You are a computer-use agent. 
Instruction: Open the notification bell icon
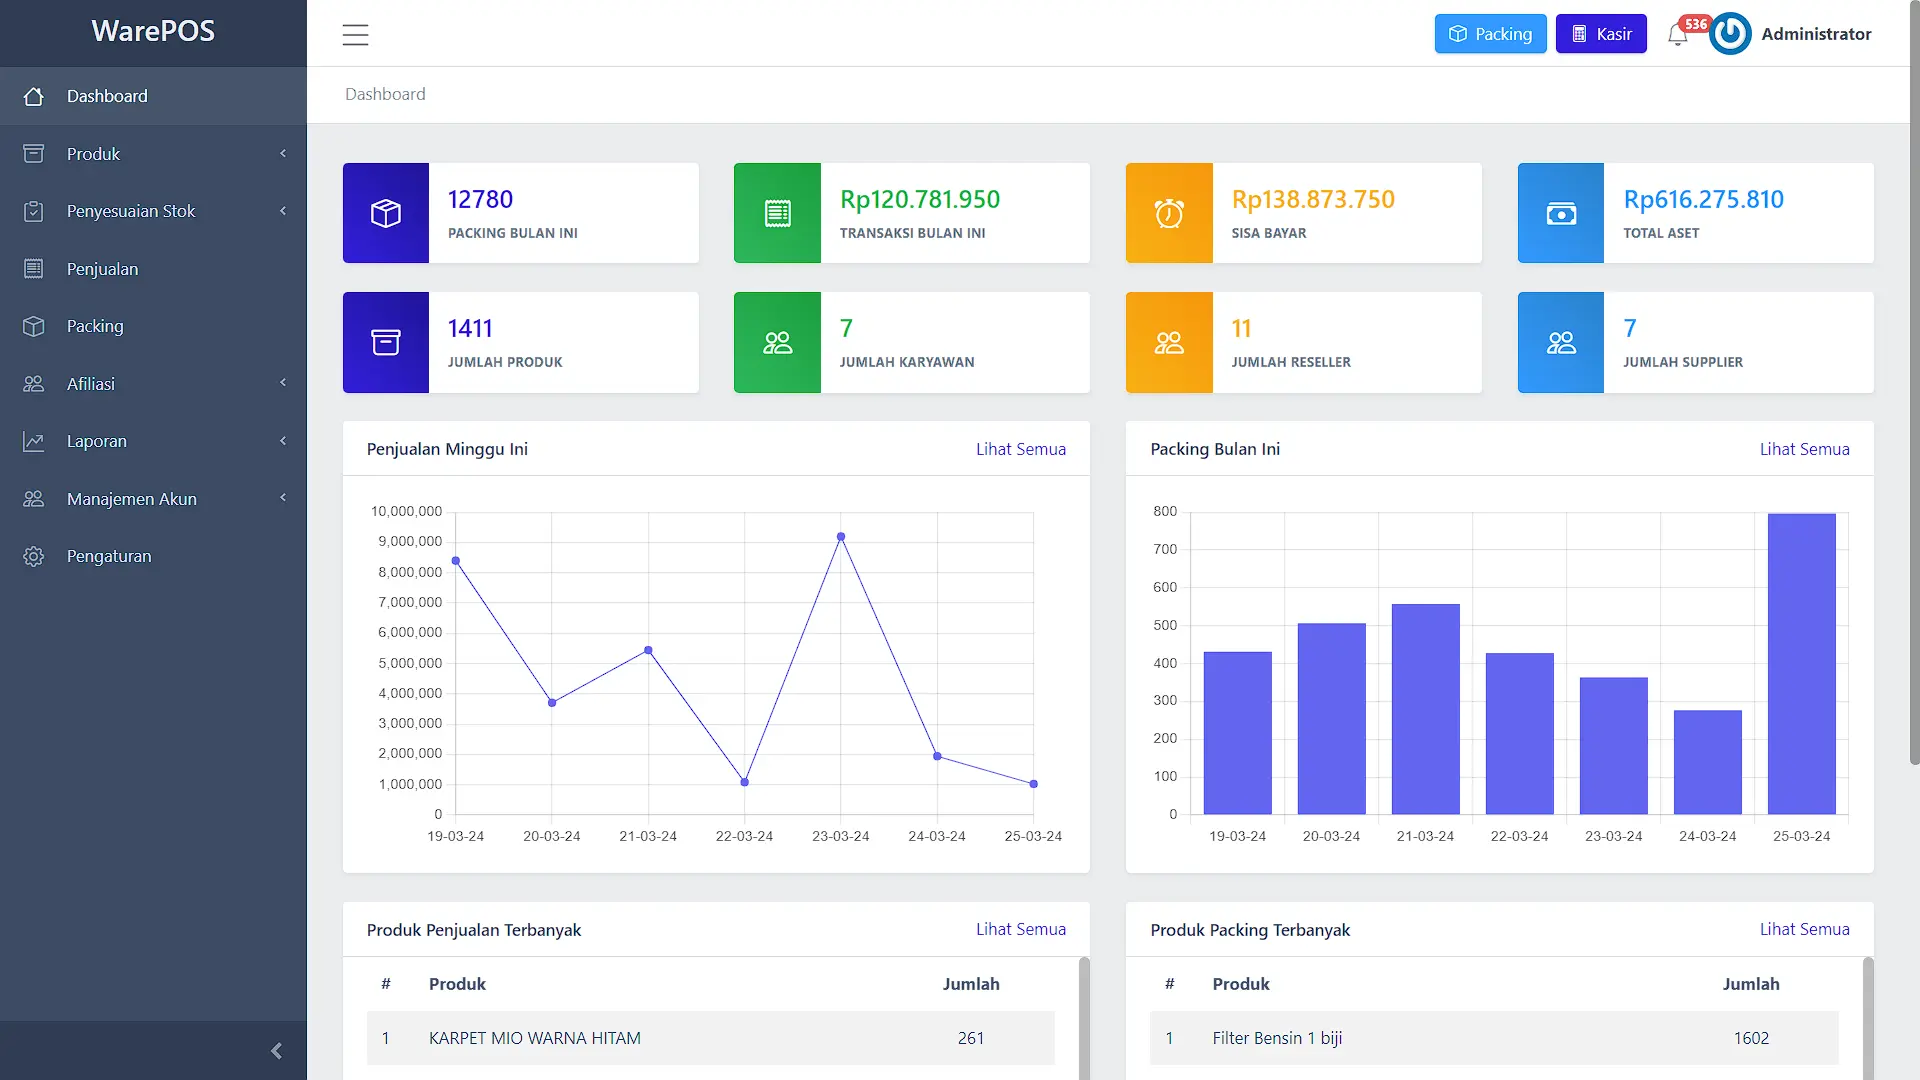point(1678,35)
